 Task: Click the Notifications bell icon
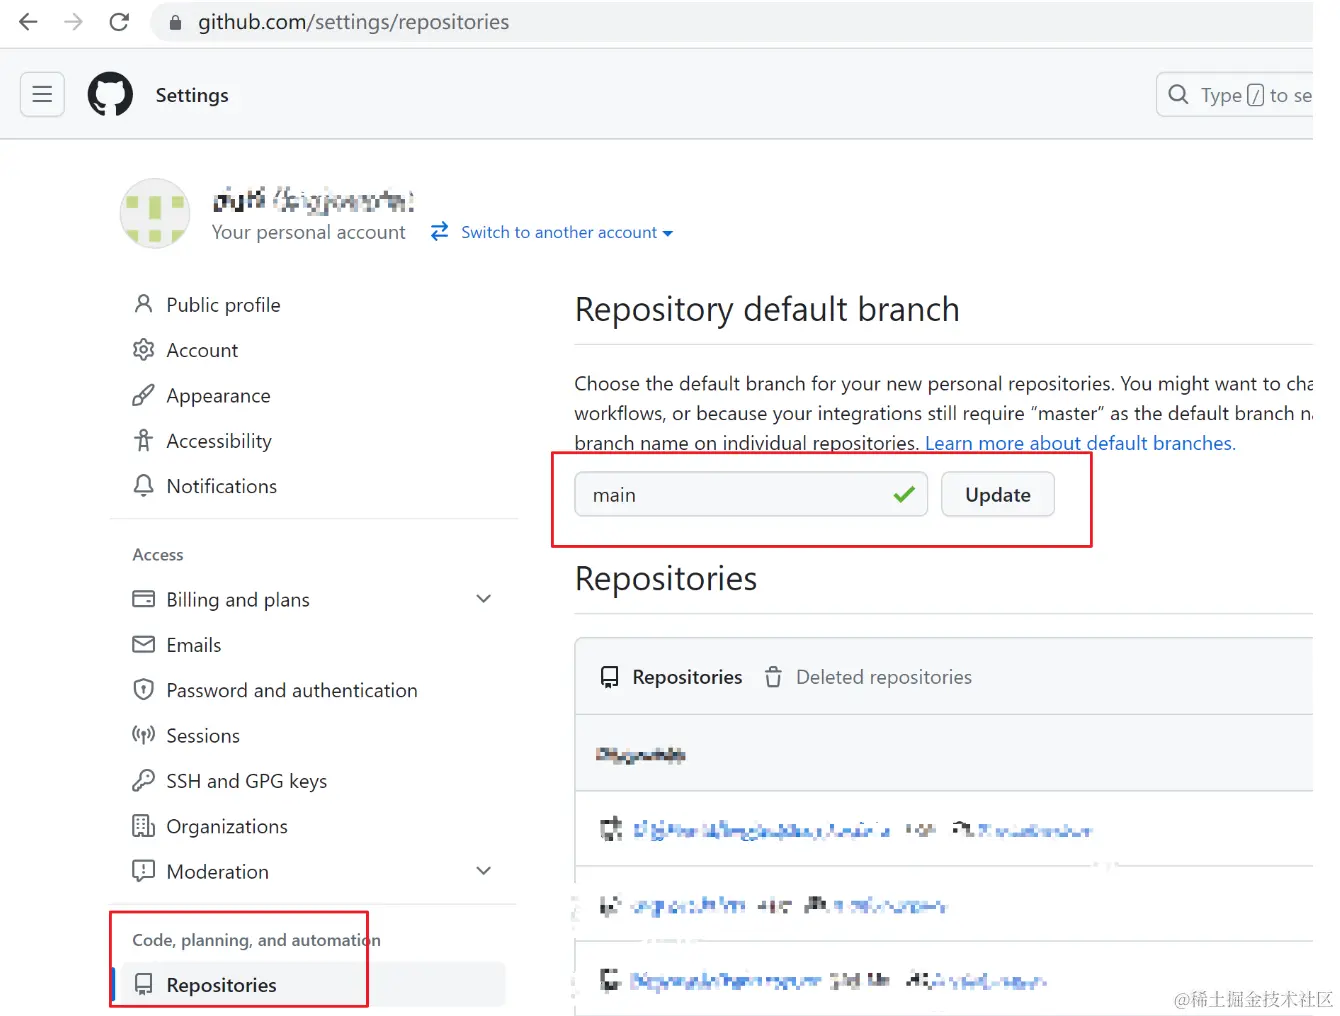point(144,486)
